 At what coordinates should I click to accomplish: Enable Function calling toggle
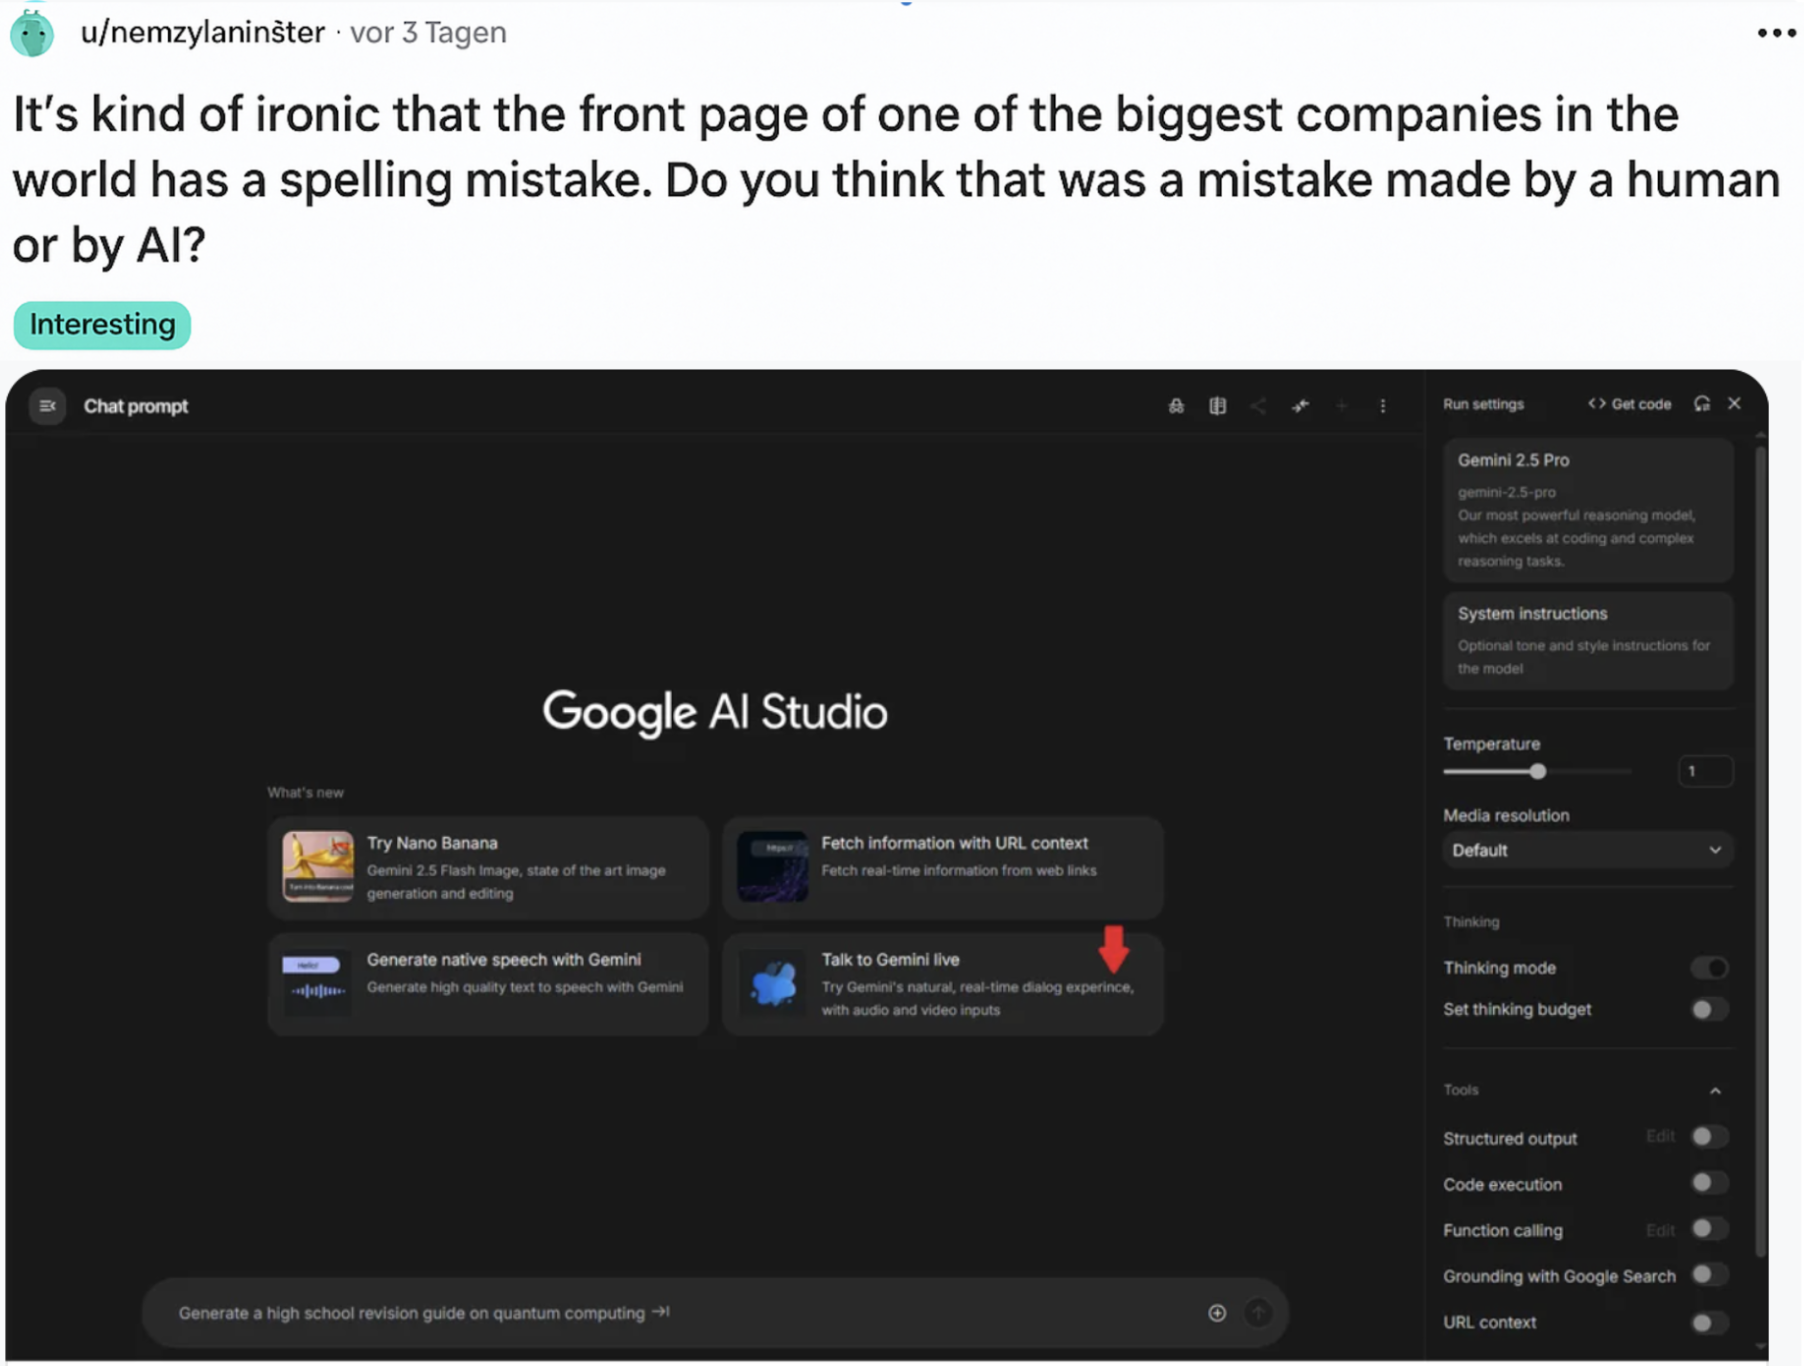point(1709,1229)
